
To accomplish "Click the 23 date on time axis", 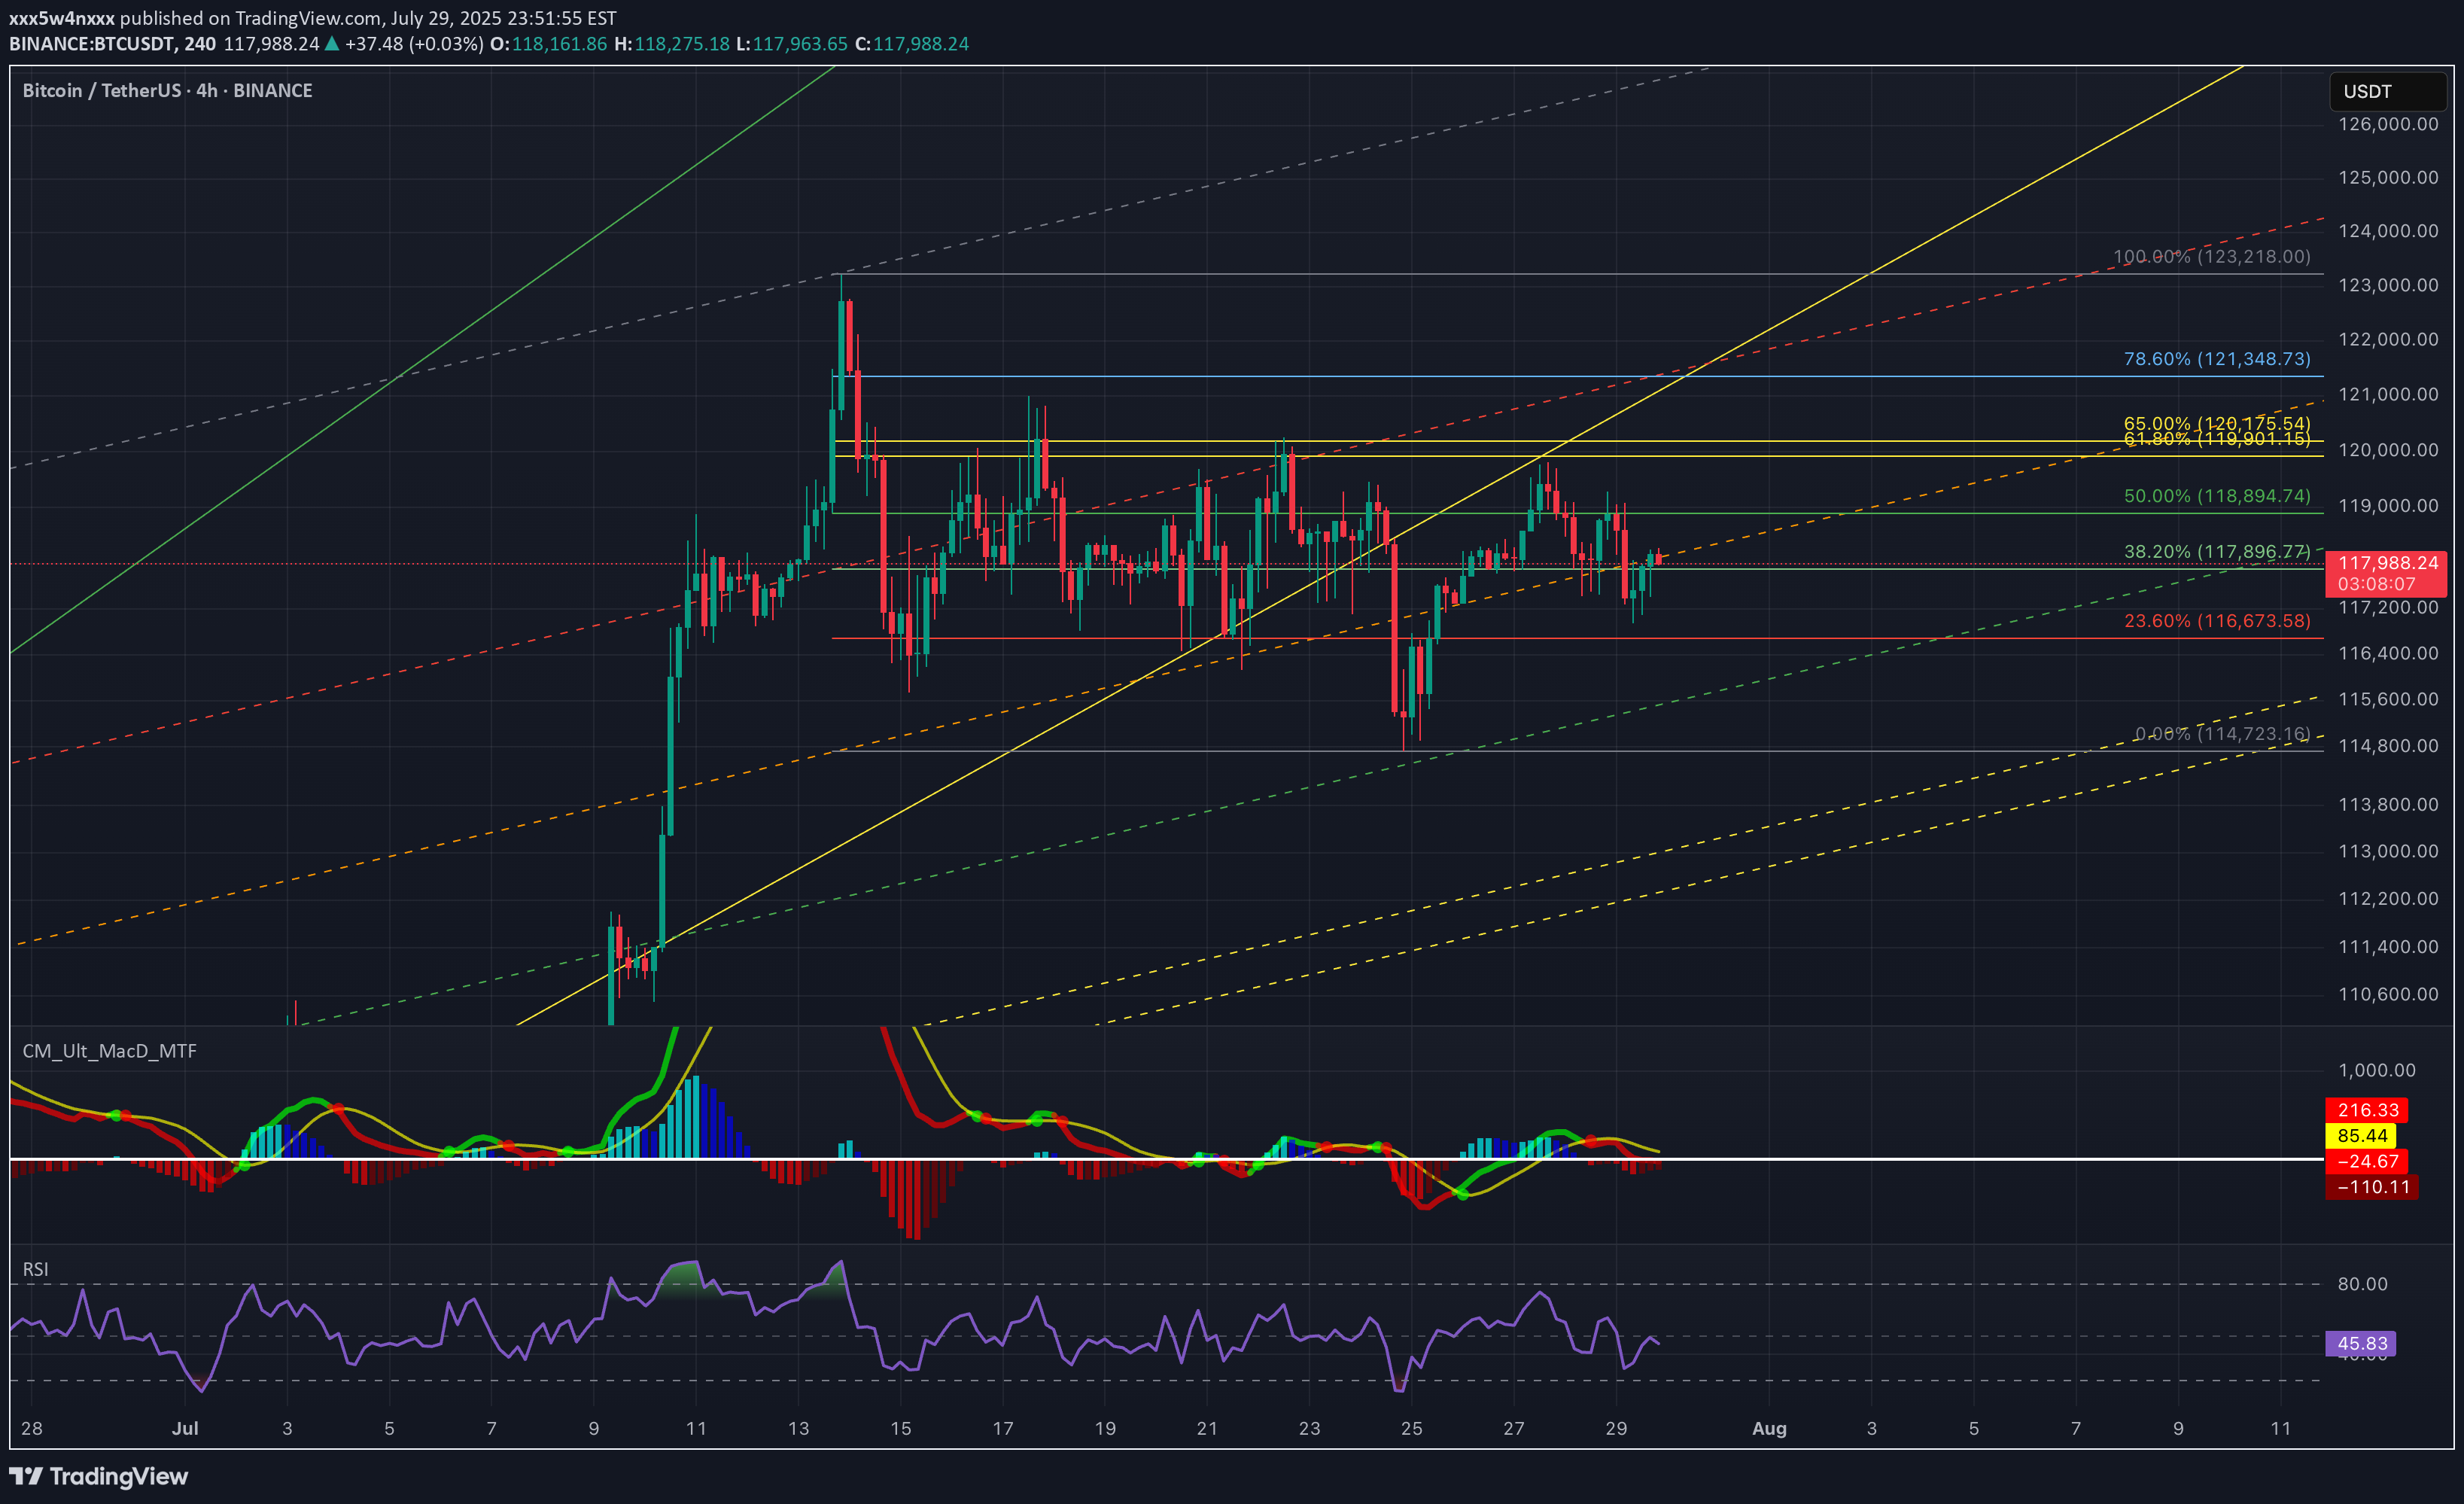I will 1309,1428.
